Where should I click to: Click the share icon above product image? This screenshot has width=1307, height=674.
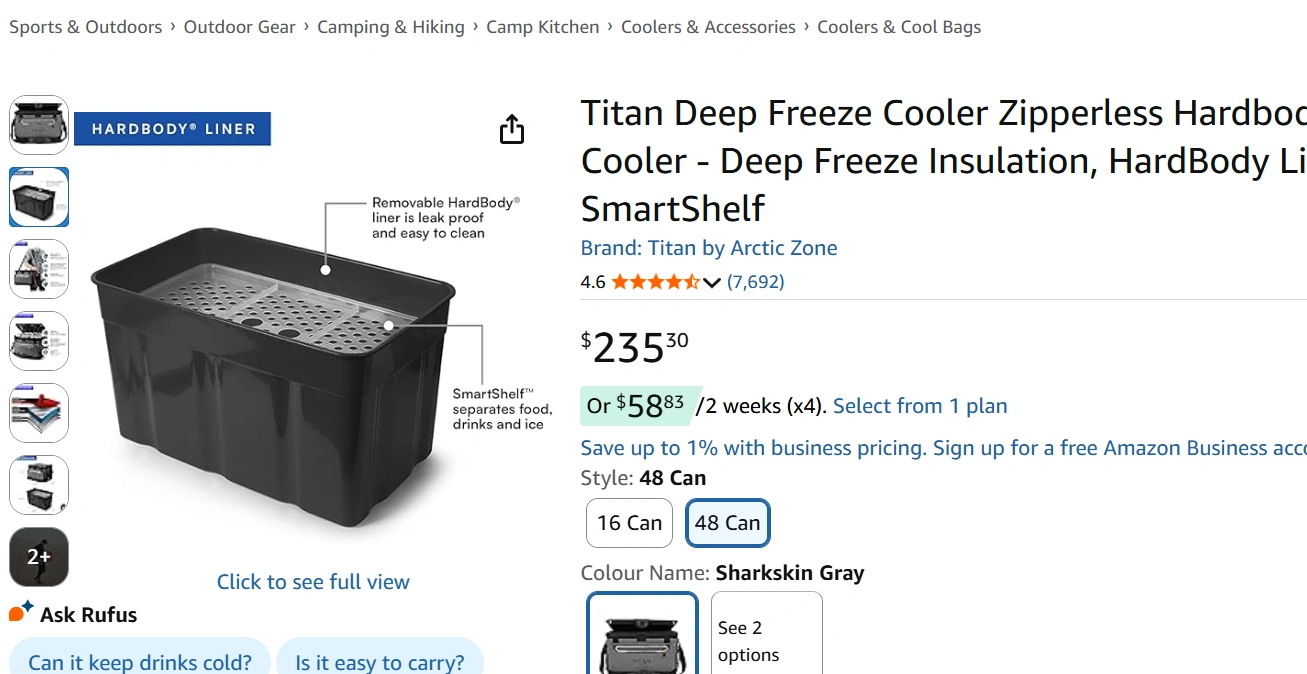(x=511, y=129)
